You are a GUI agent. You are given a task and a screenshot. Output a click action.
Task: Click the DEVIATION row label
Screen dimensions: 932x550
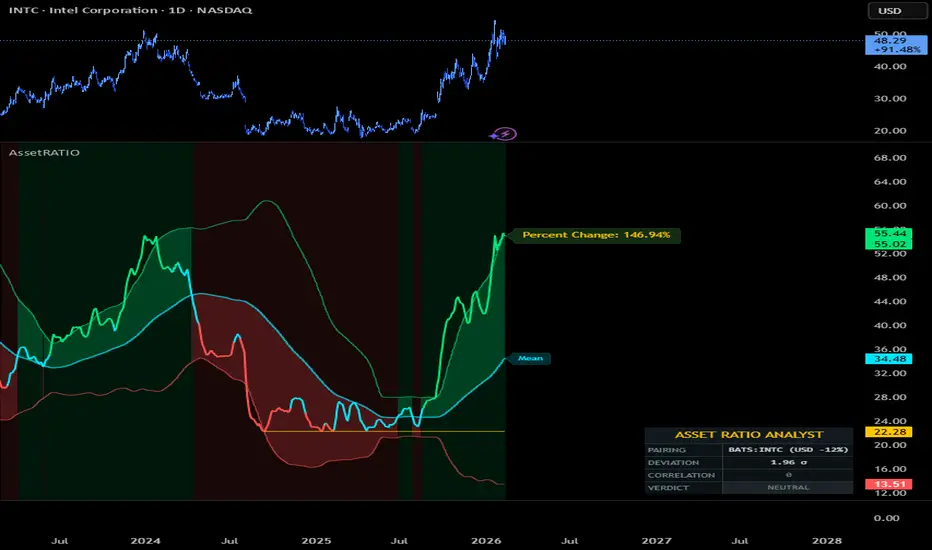pos(673,463)
